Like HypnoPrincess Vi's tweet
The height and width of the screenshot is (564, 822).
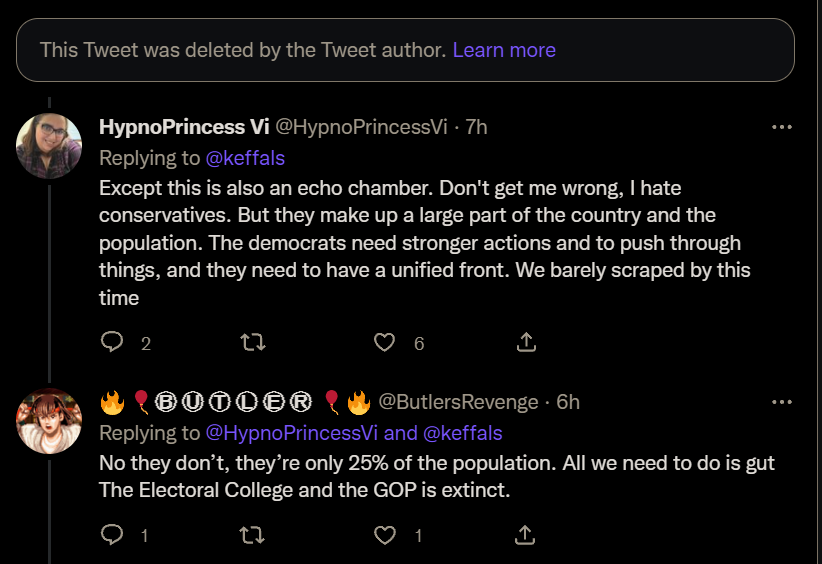[384, 342]
